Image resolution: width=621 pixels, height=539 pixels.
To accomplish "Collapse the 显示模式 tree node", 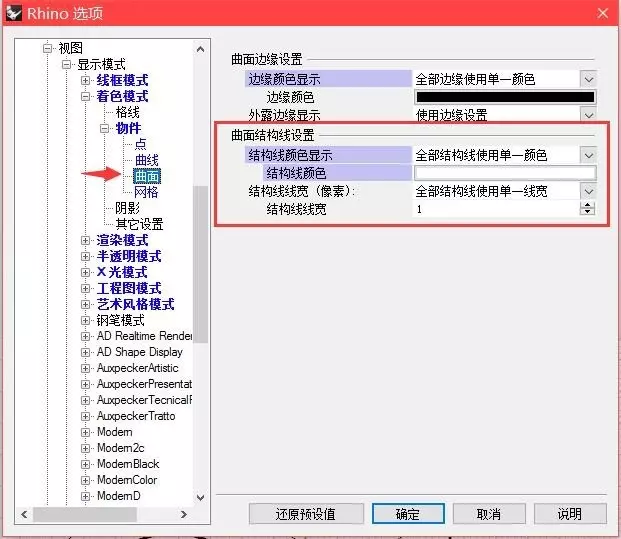I will point(67,64).
